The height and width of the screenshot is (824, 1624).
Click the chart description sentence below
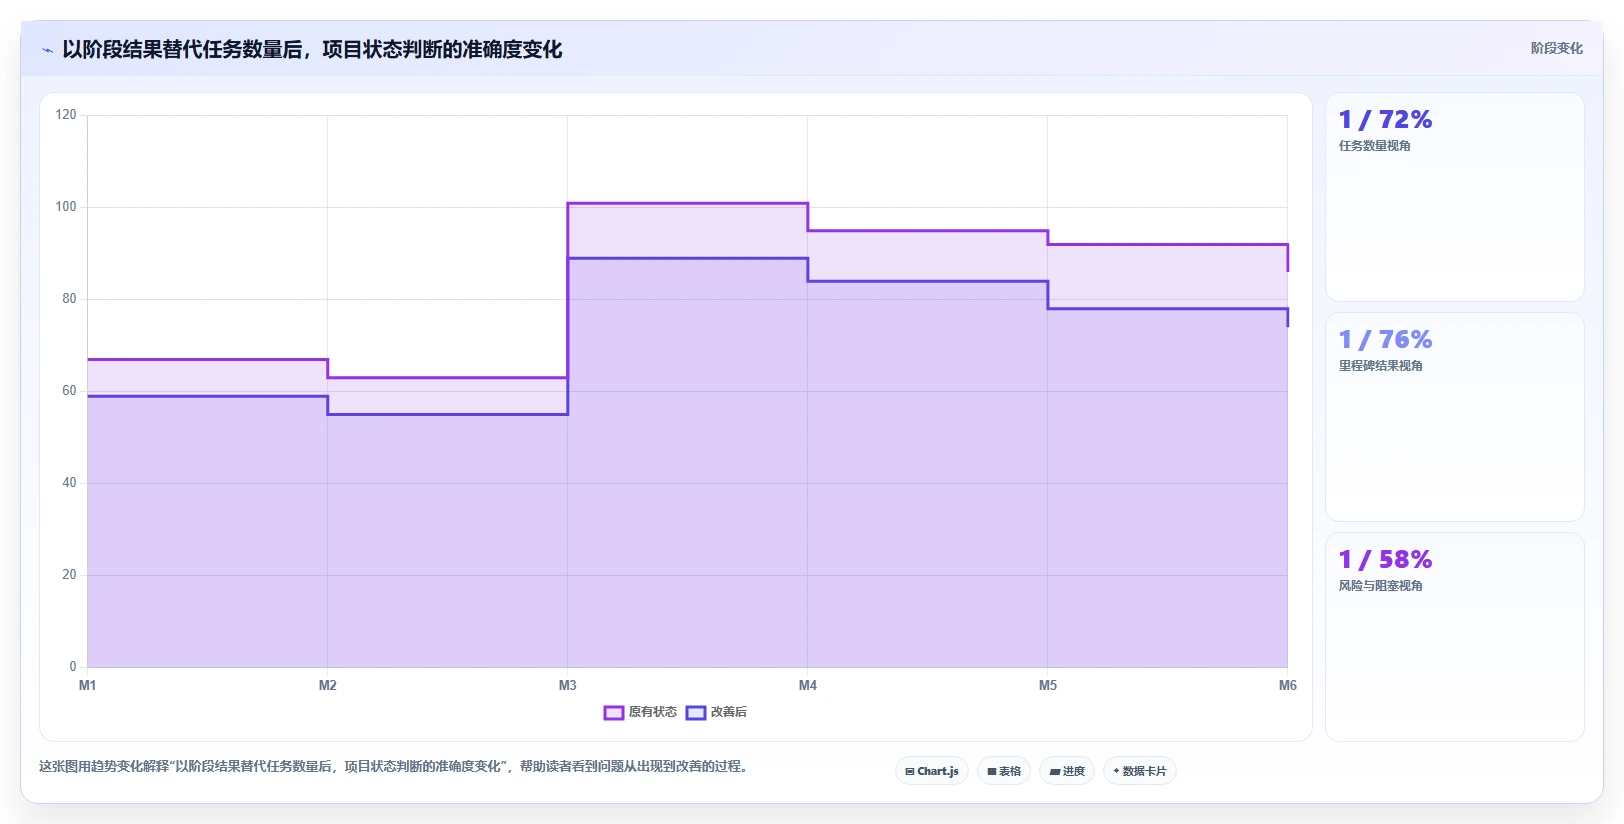[393, 767]
